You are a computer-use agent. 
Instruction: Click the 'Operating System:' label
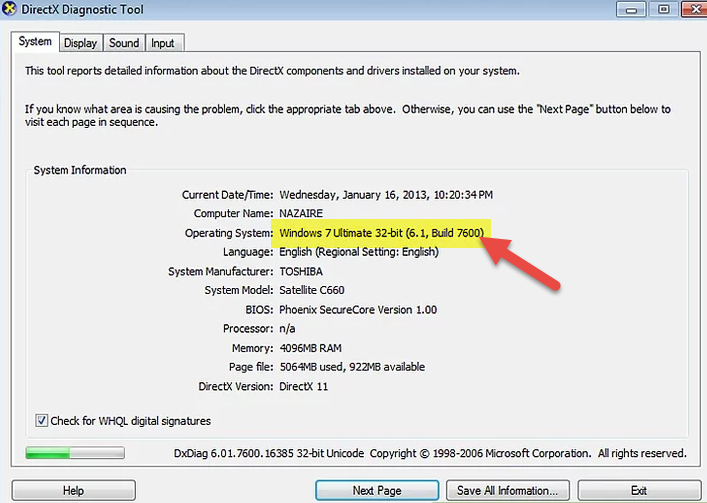coord(229,233)
